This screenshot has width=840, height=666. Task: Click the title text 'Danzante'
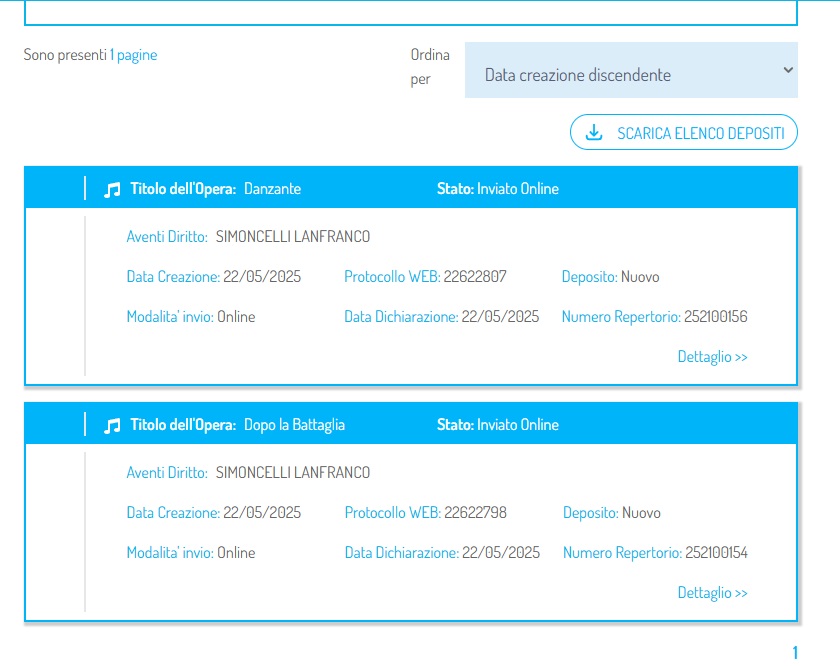[272, 189]
